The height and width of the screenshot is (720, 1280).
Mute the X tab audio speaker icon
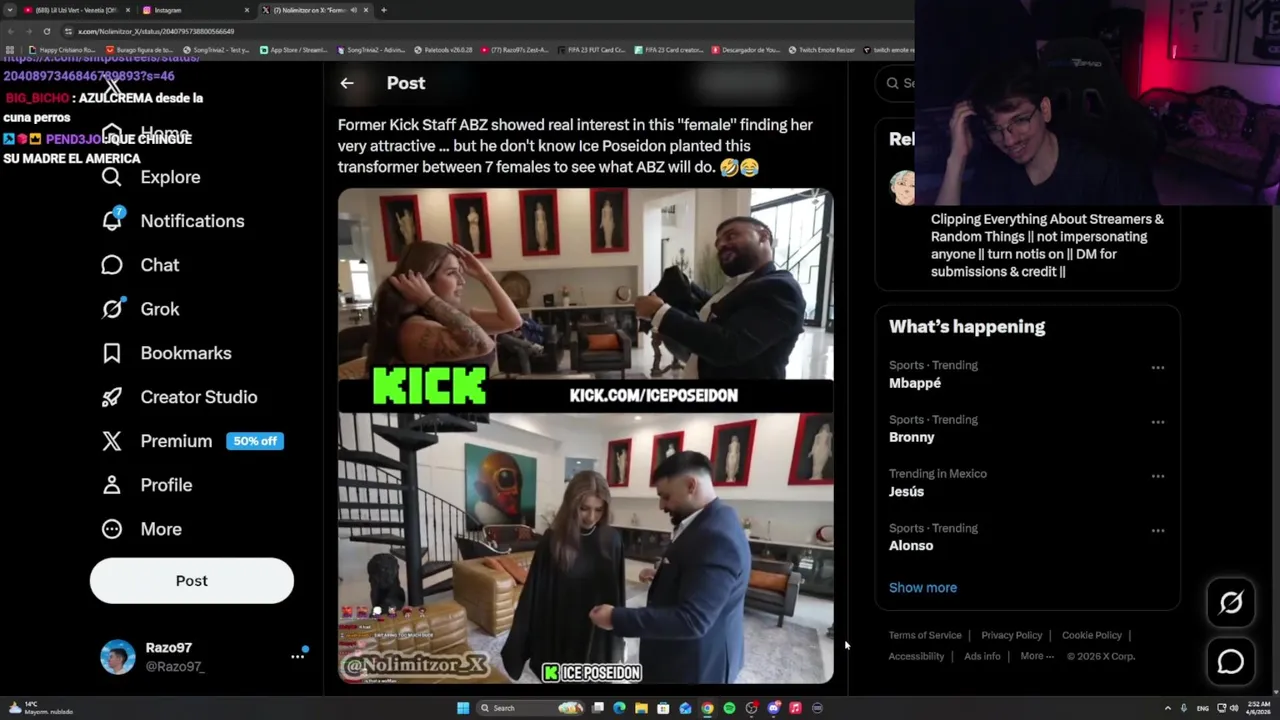pos(354,10)
